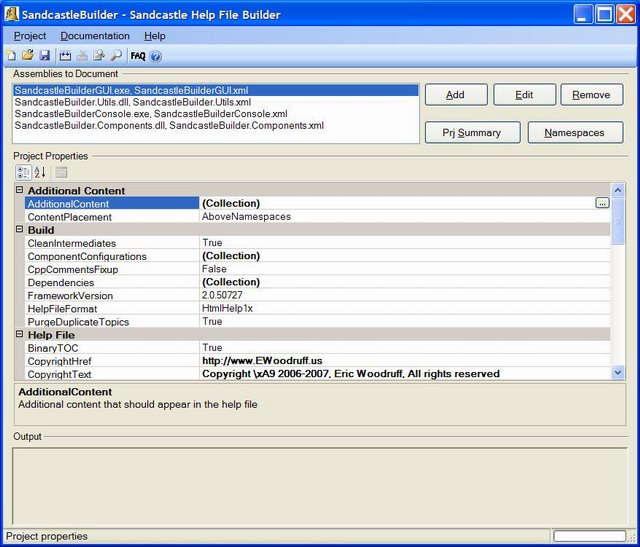This screenshot has width=640, height=547.
Task: Select SandcastleBuilderGUI.exe assembly entry
Action: (216, 90)
